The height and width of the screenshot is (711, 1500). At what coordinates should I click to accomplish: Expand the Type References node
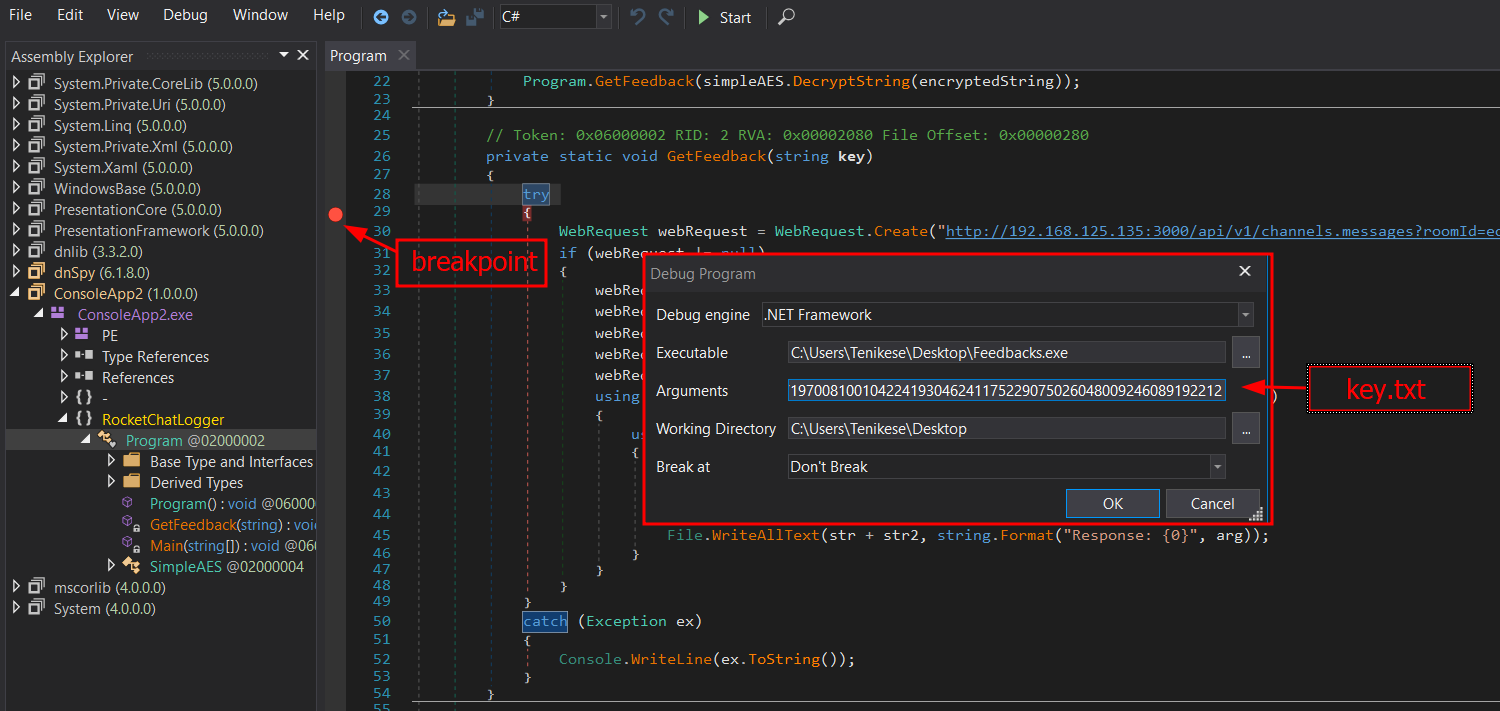64,356
